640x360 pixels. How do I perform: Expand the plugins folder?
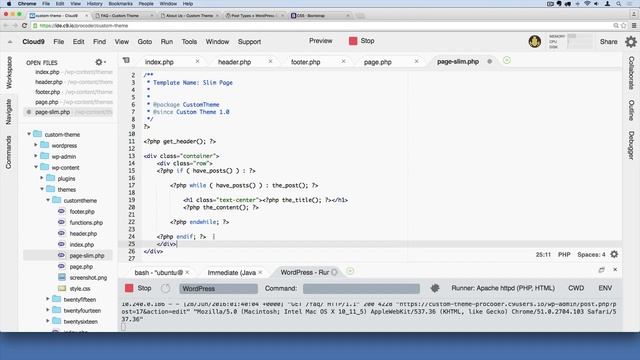[x=42, y=178]
